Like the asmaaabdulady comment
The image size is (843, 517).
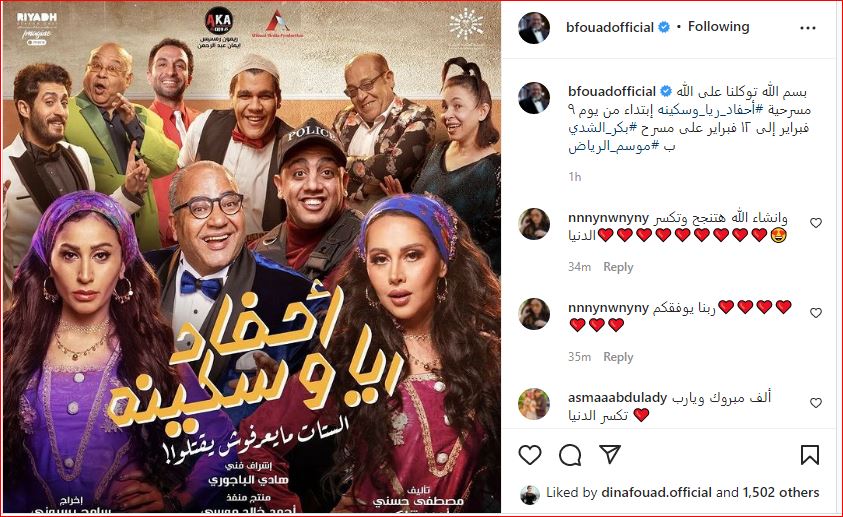(816, 403)
